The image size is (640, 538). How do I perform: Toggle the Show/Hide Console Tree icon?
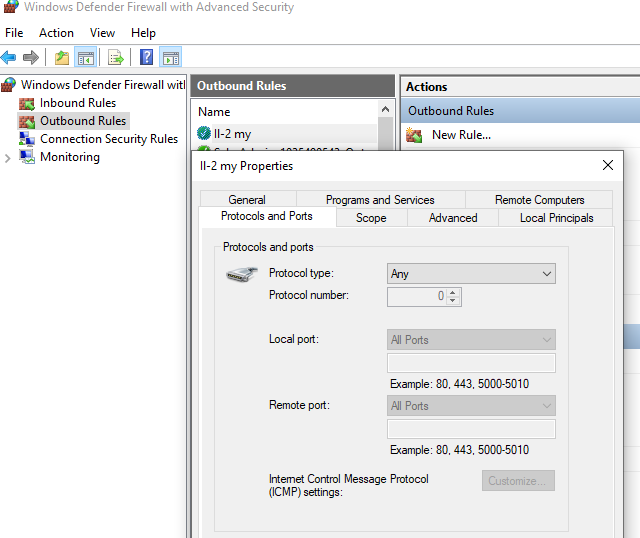point(86,57)
